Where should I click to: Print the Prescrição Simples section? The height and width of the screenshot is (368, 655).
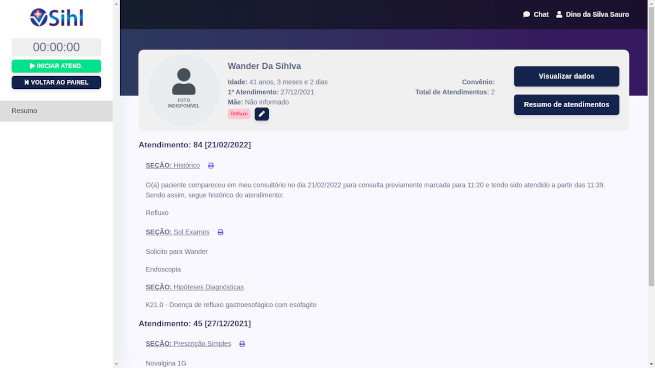(242, 344)
